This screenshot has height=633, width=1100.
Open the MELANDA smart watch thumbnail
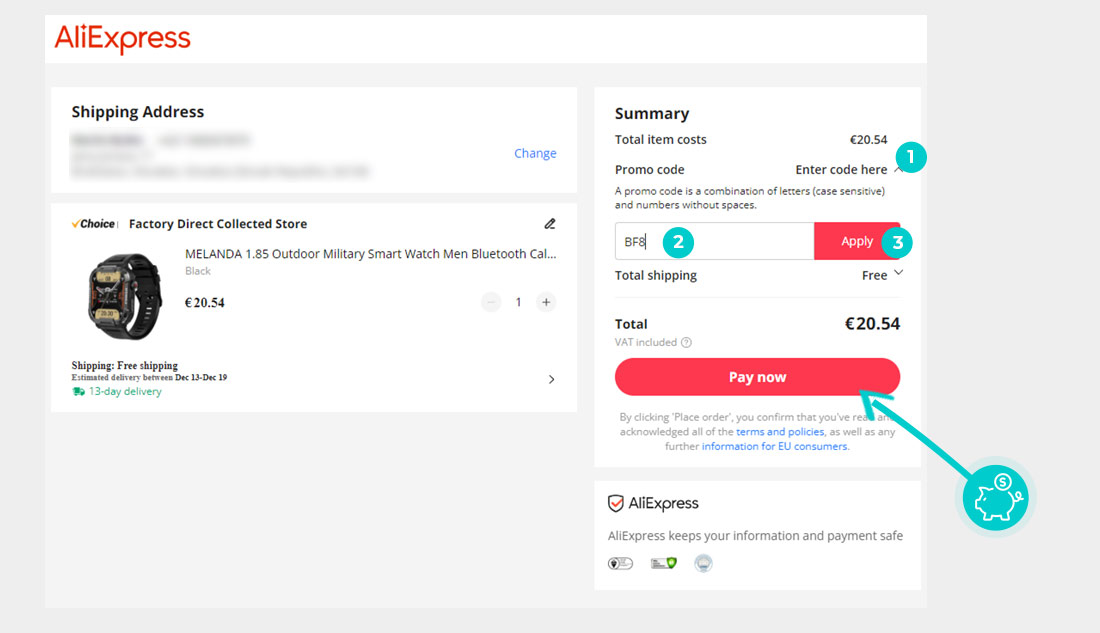point(124,295)
